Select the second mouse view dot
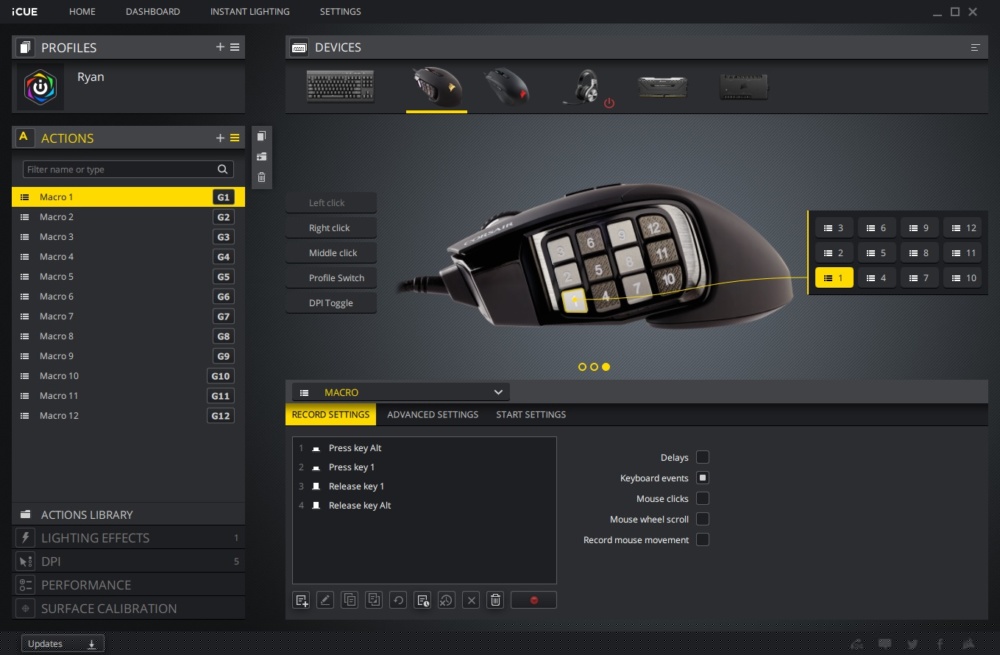The image size is (1000, 655). [x=594, y=367]
